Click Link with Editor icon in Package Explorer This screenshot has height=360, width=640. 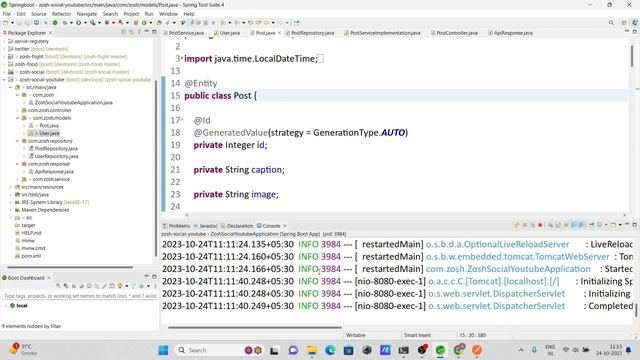131,32
